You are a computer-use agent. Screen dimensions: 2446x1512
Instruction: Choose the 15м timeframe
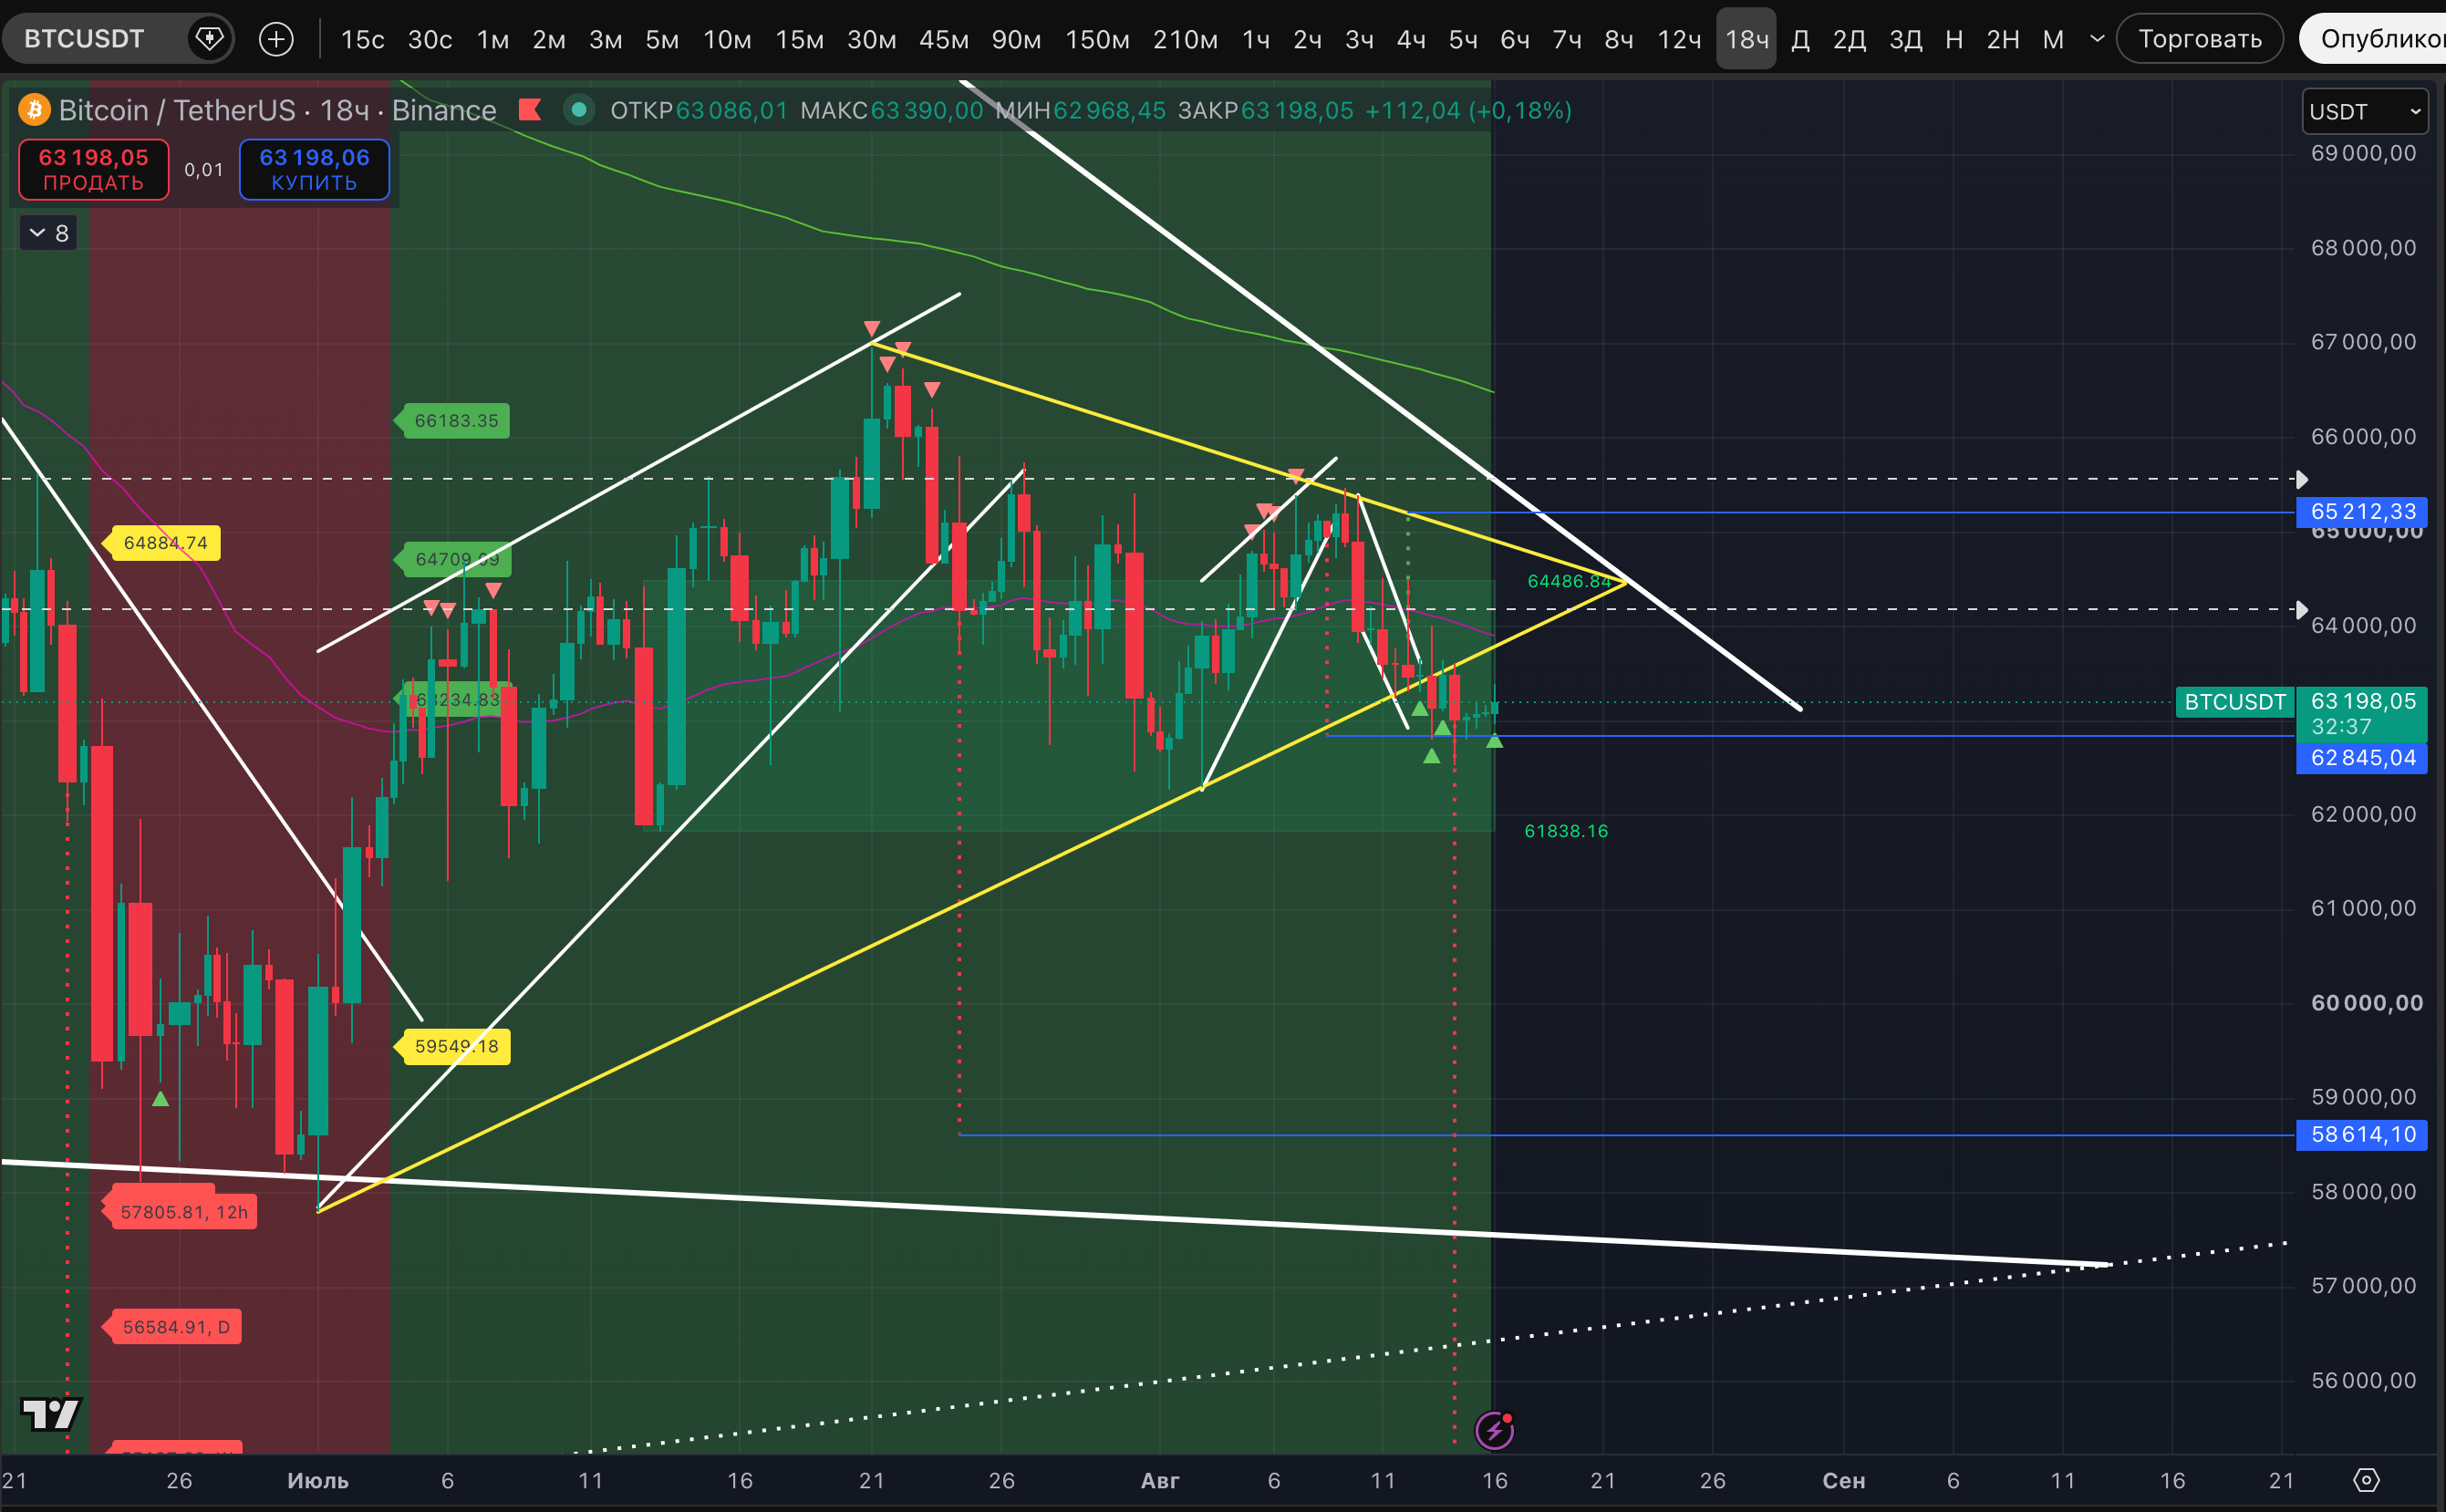click(799, 40)
